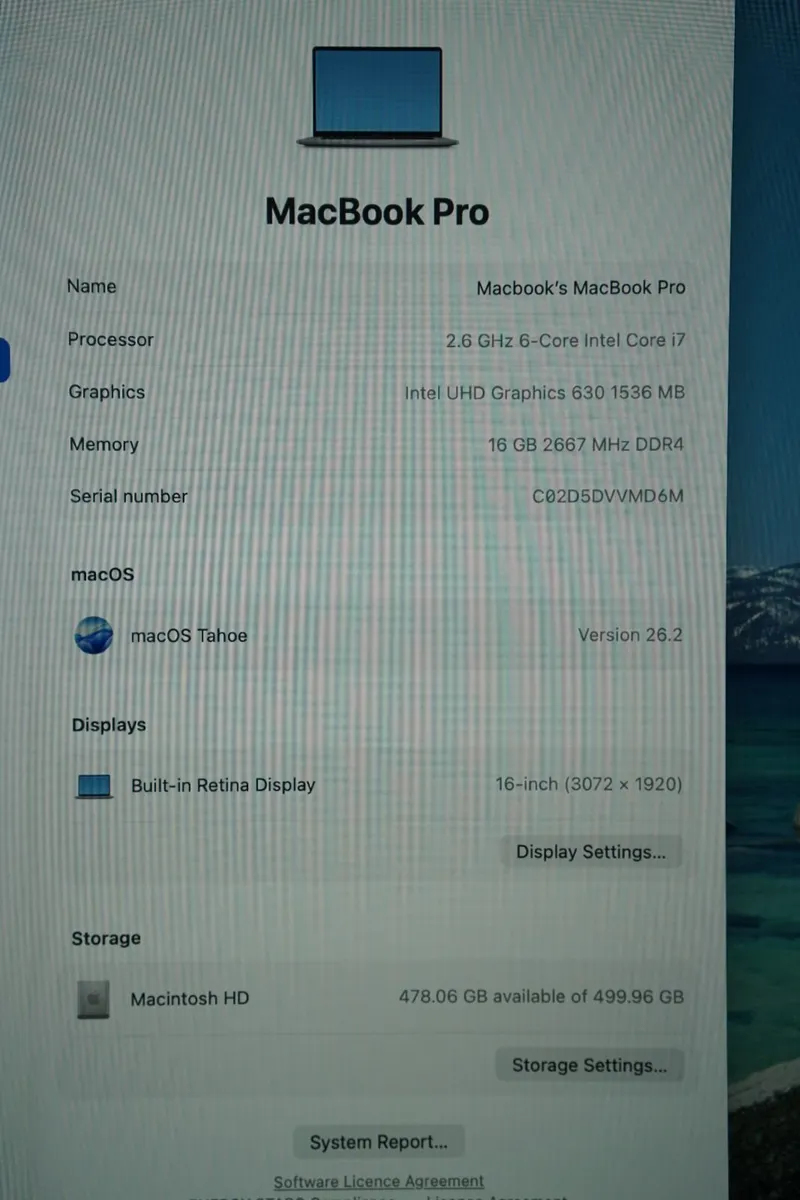The width and height of the screenshot is (800, 1200).
Task: Open the Software Licence Agreement link
Action: click(x=379, y=1181)
